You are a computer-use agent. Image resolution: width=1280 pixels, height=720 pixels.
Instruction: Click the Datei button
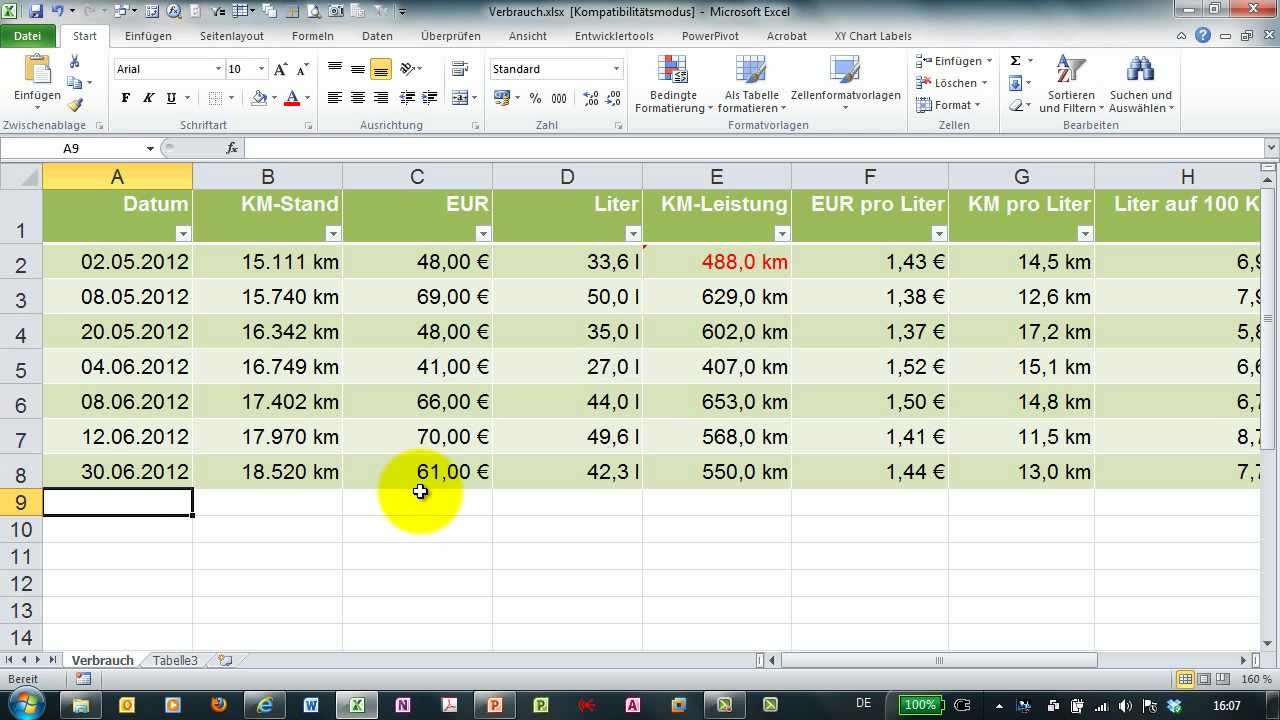[x=28, y=36]
